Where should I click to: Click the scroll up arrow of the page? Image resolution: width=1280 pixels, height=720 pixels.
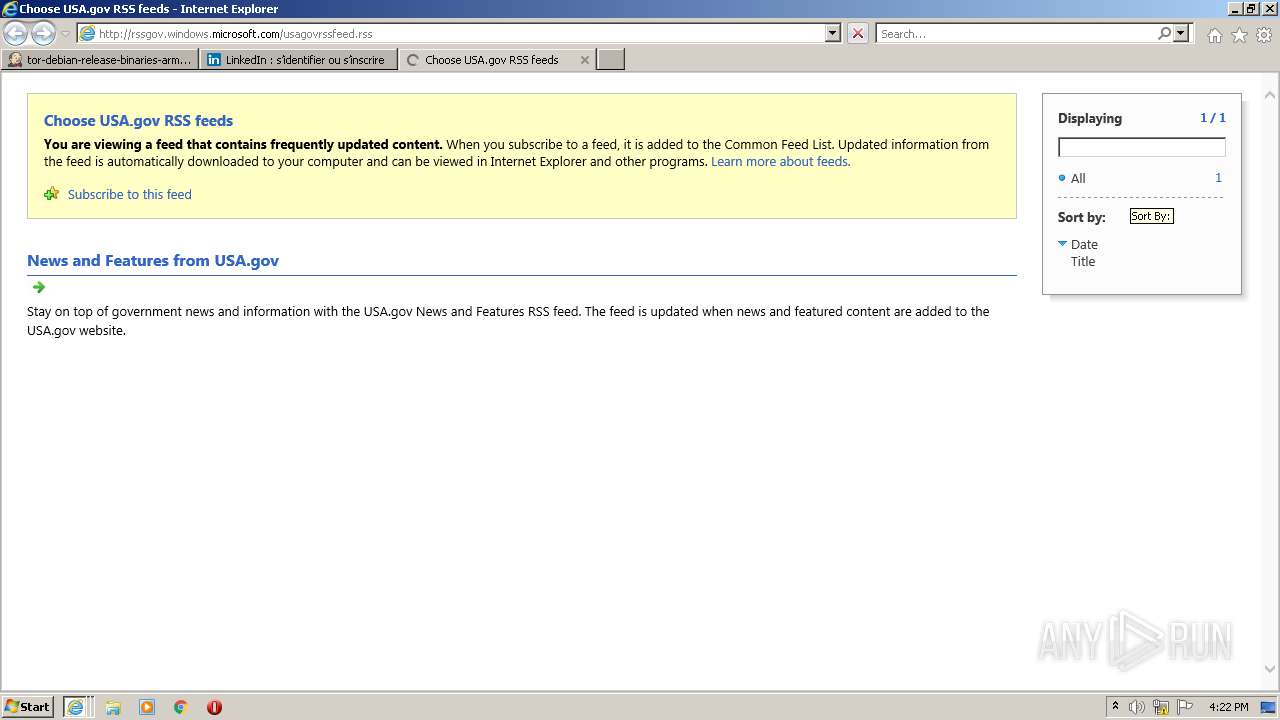pos(1270,96)
